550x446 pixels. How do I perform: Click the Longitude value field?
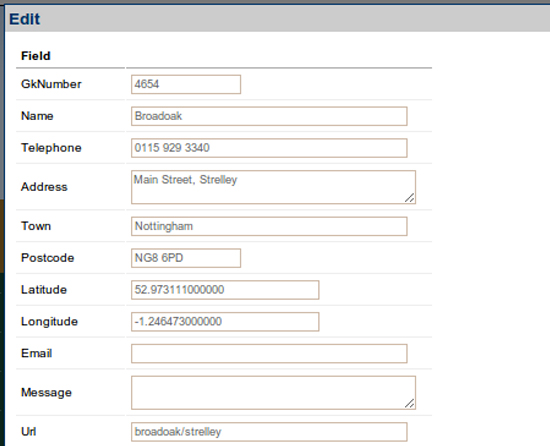[x=225, y=322]
